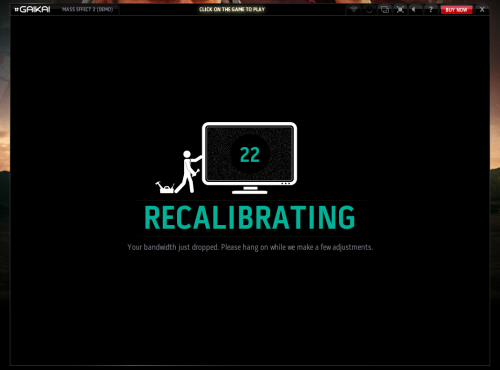Close the Gaikai player with the X
Screen dimensions: 500x370
pos(482,9)
